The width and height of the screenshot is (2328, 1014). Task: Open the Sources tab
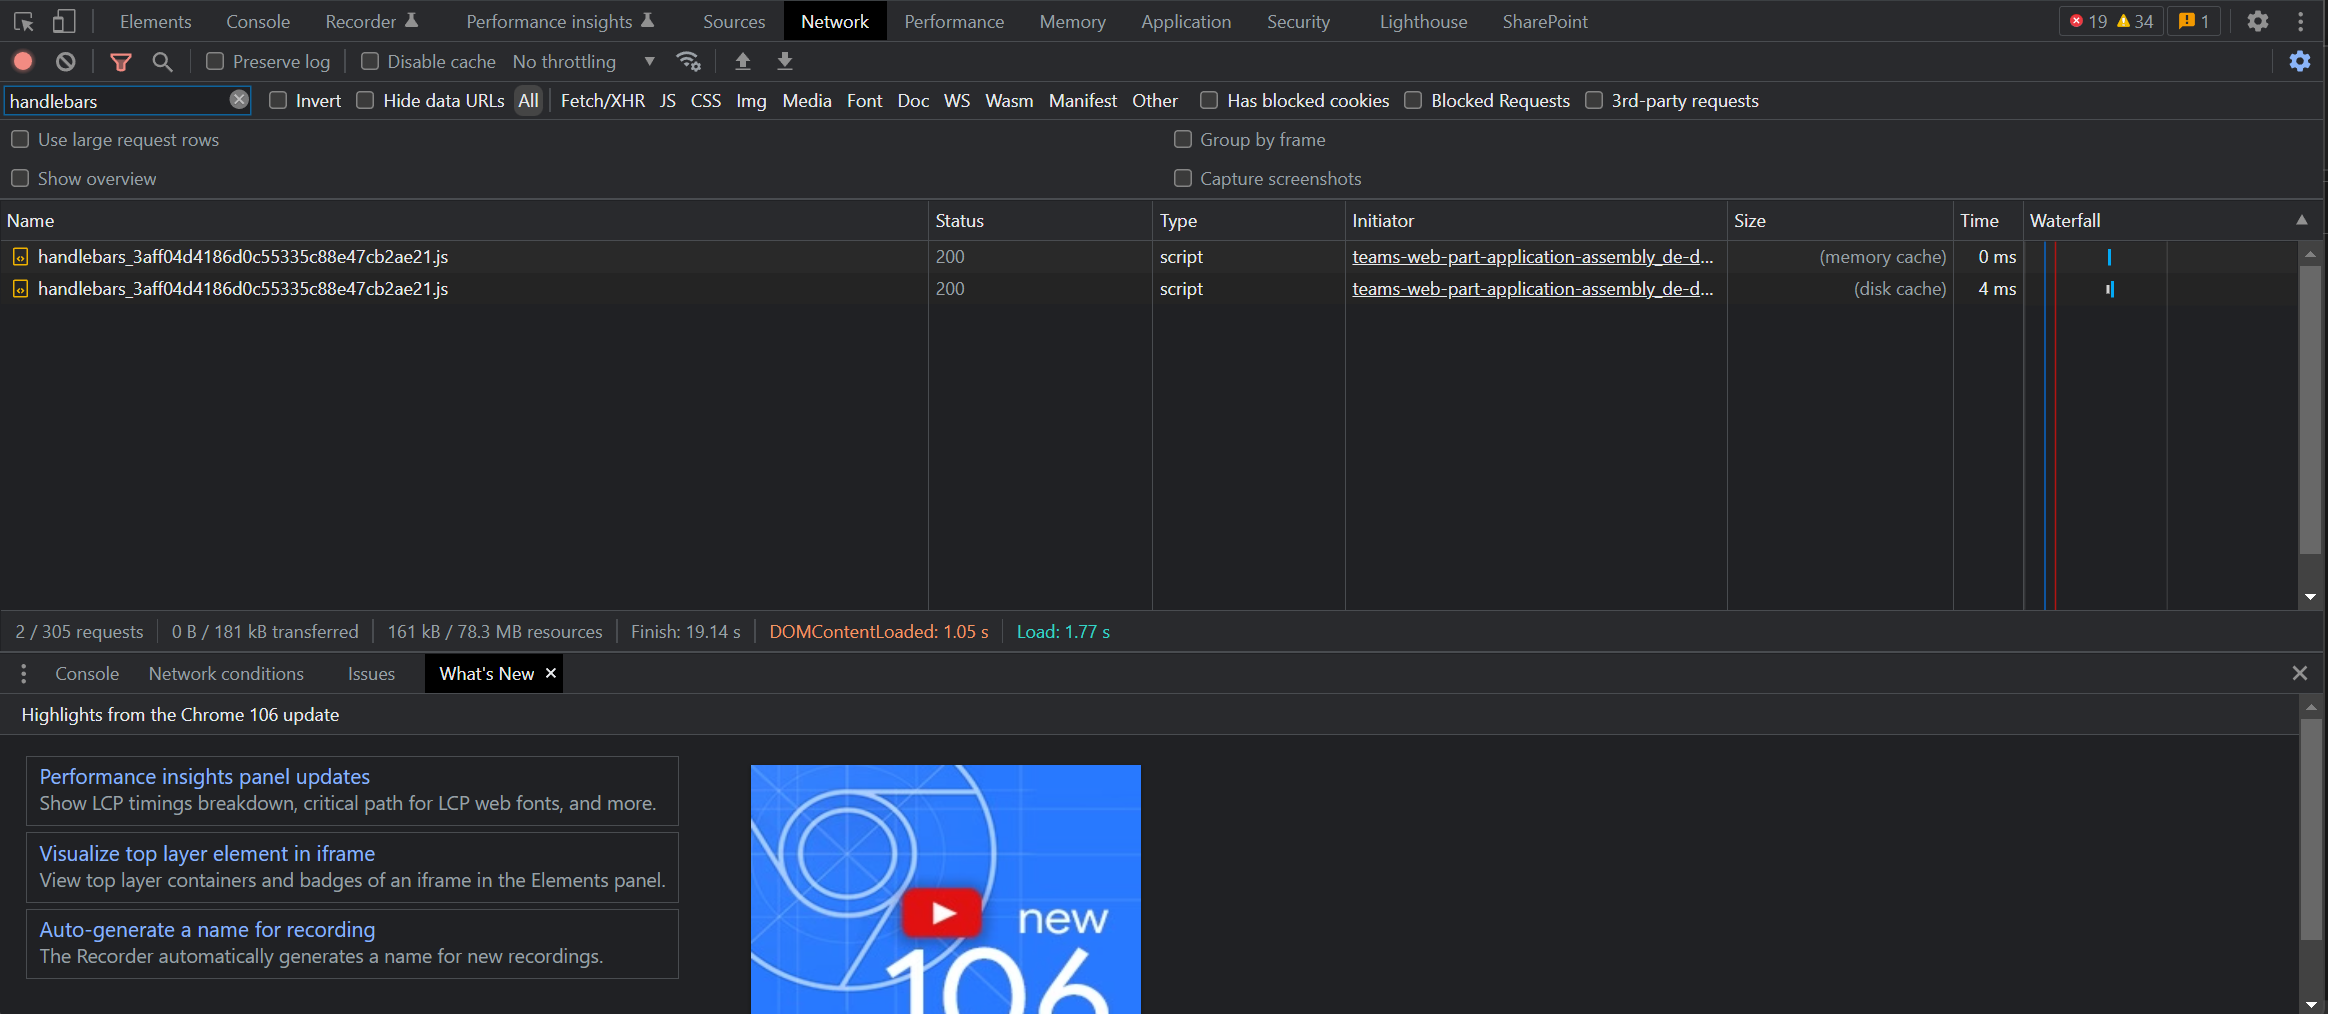click(734, 21)
